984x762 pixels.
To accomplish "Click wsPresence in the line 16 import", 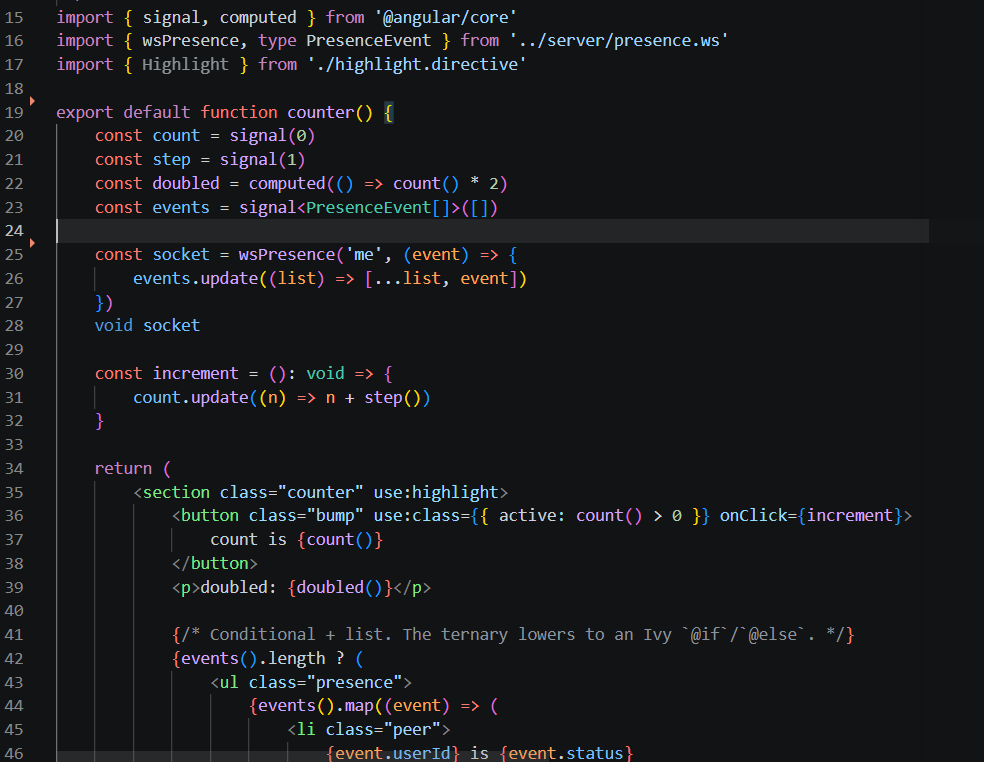I will tap(190, 41).
